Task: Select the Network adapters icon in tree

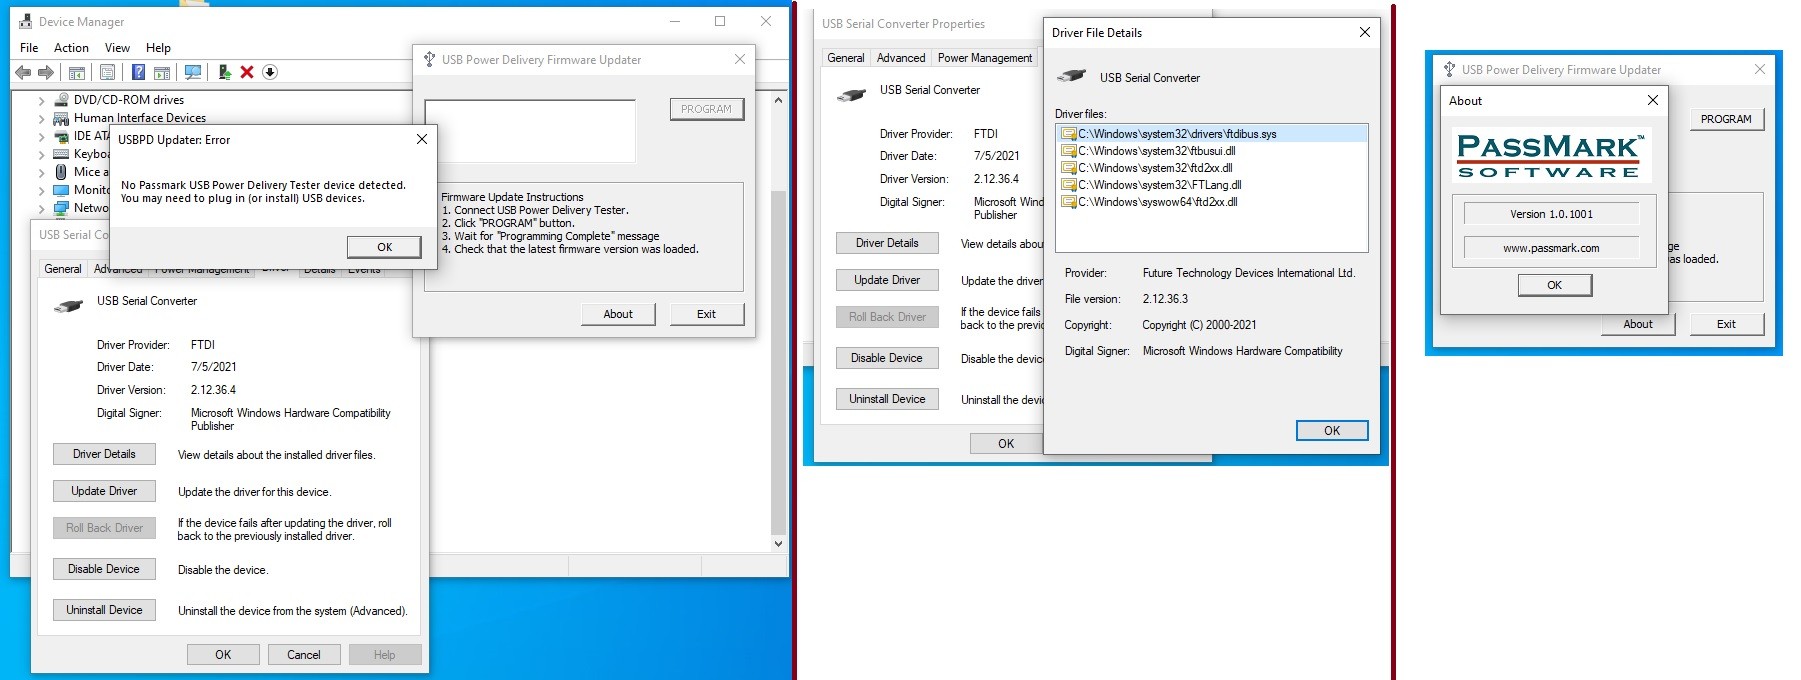Action: tap(61, 208)
